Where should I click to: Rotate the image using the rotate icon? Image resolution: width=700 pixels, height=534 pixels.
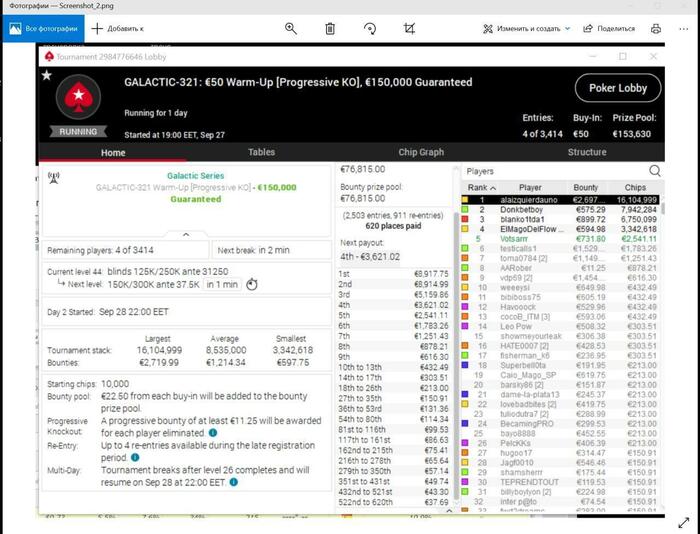pyautogui.click(x=370, y=29)
